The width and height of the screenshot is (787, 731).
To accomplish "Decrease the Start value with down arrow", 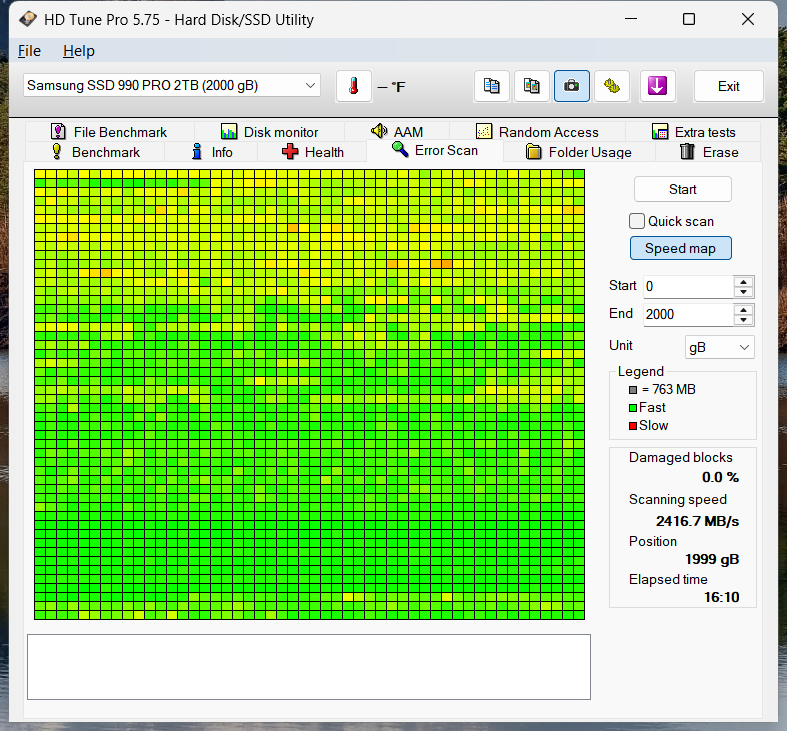I will (743, 292).
